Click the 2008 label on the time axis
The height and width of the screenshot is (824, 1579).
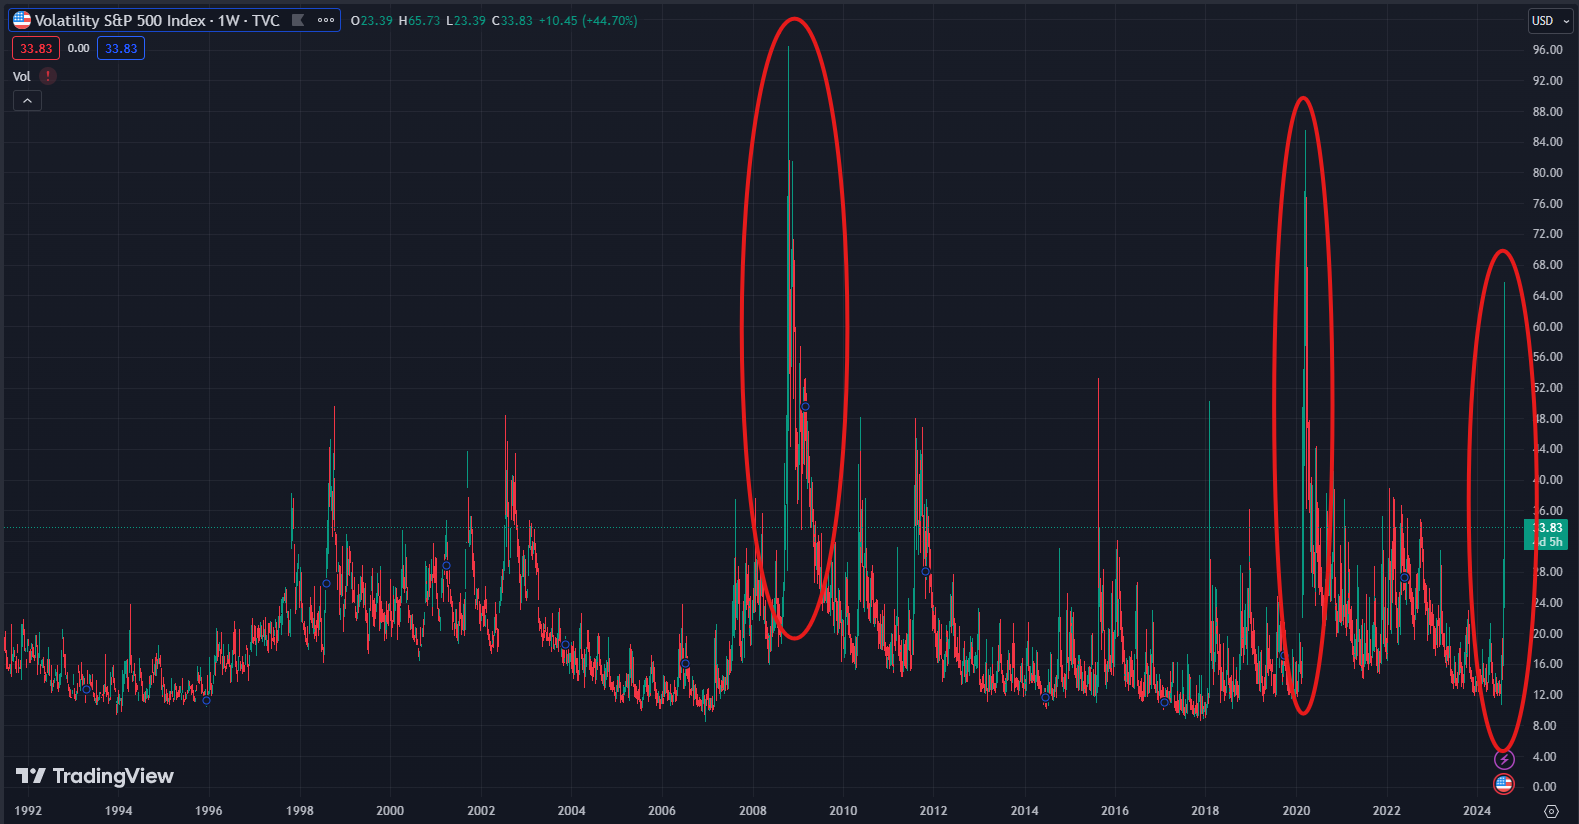[x=752, y=810]
